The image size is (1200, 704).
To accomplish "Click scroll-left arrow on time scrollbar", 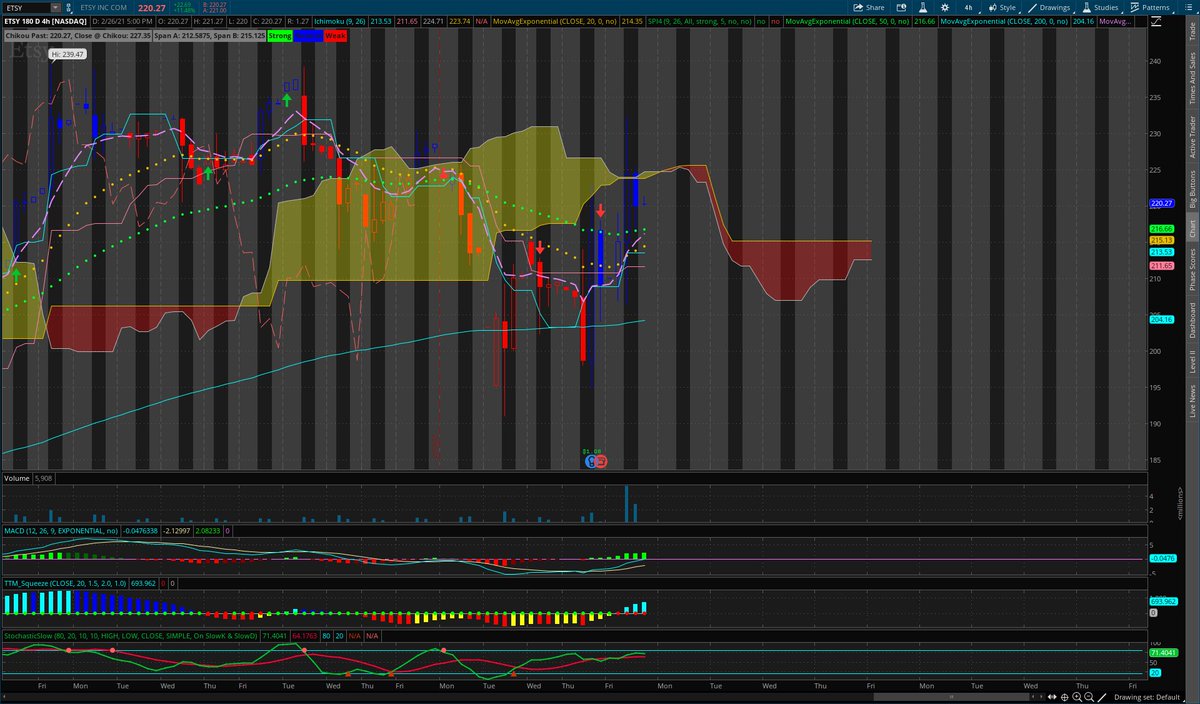I will [1033, 697].
